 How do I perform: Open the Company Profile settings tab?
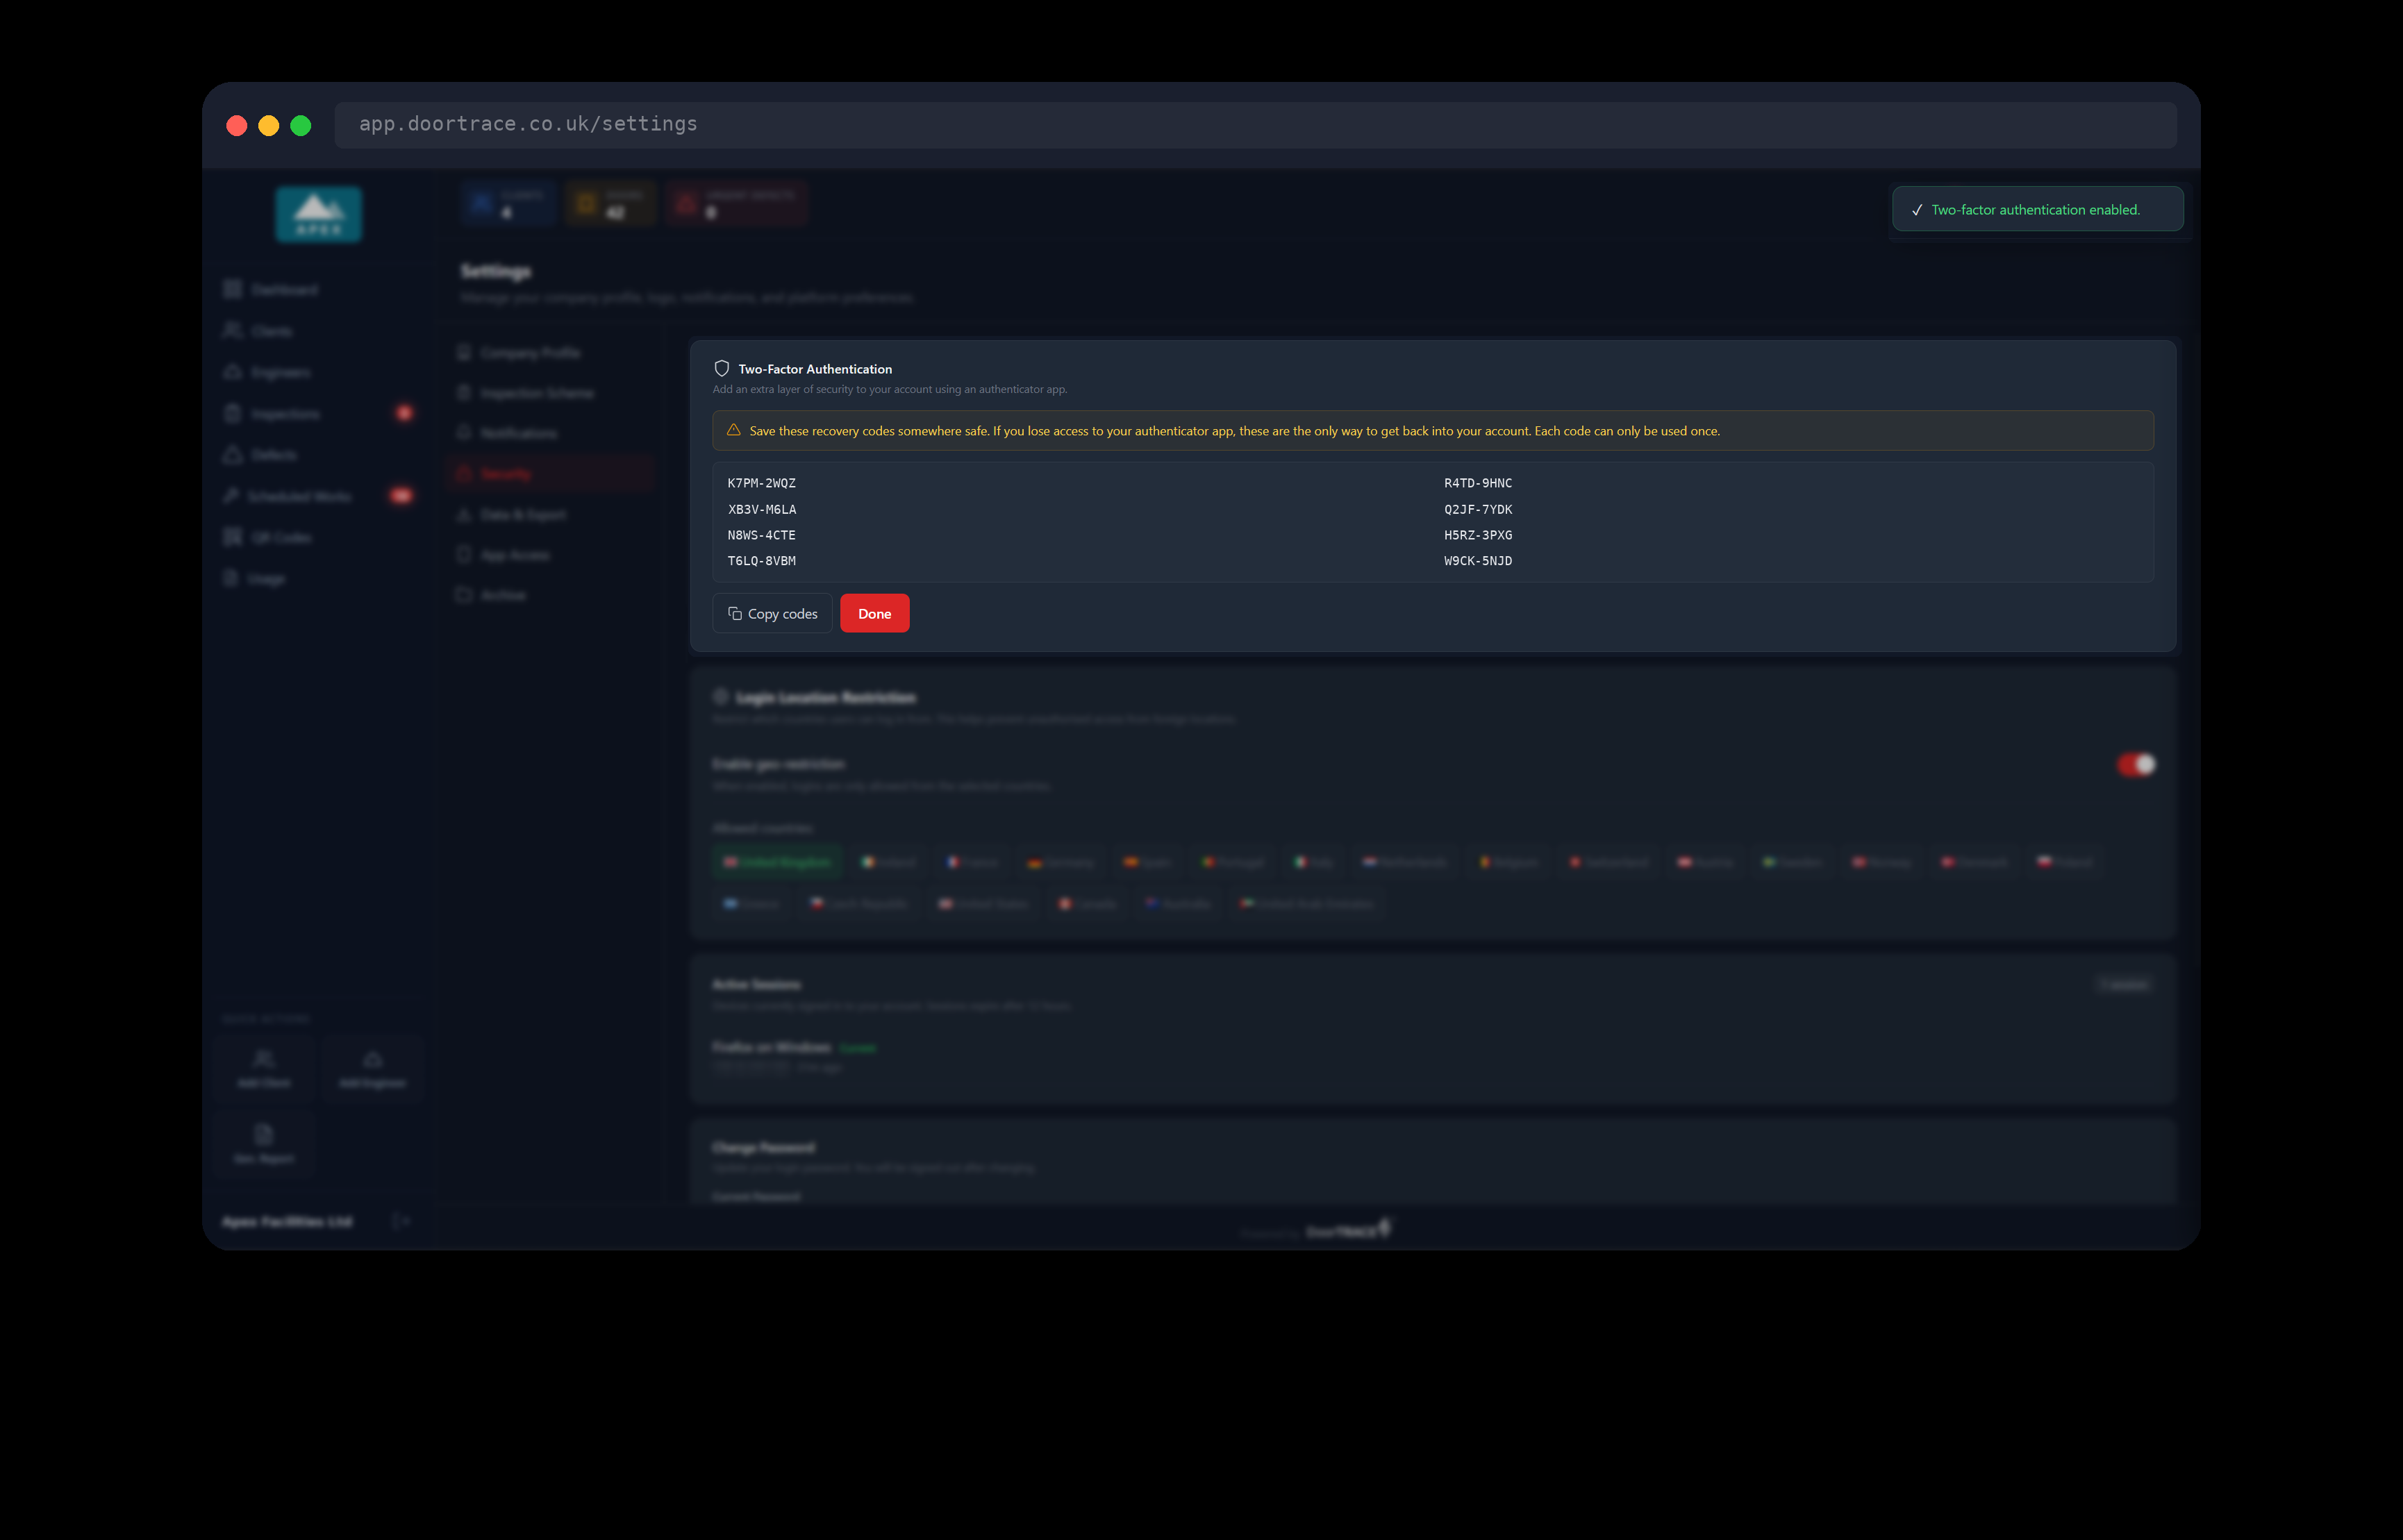point(550,352)
